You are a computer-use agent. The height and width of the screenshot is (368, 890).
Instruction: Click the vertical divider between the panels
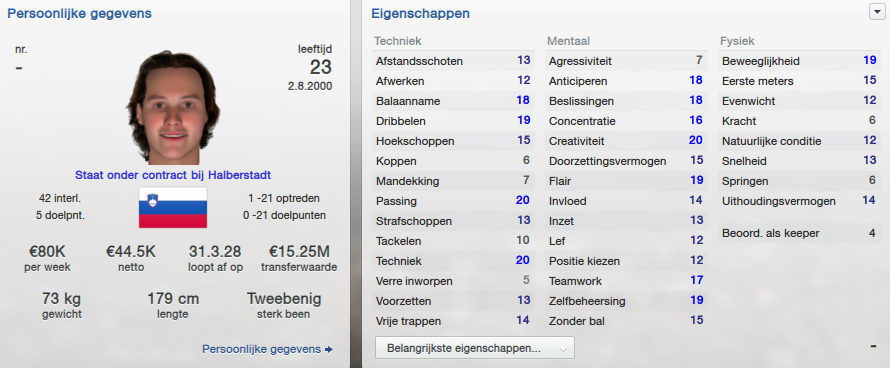[356, 184]
